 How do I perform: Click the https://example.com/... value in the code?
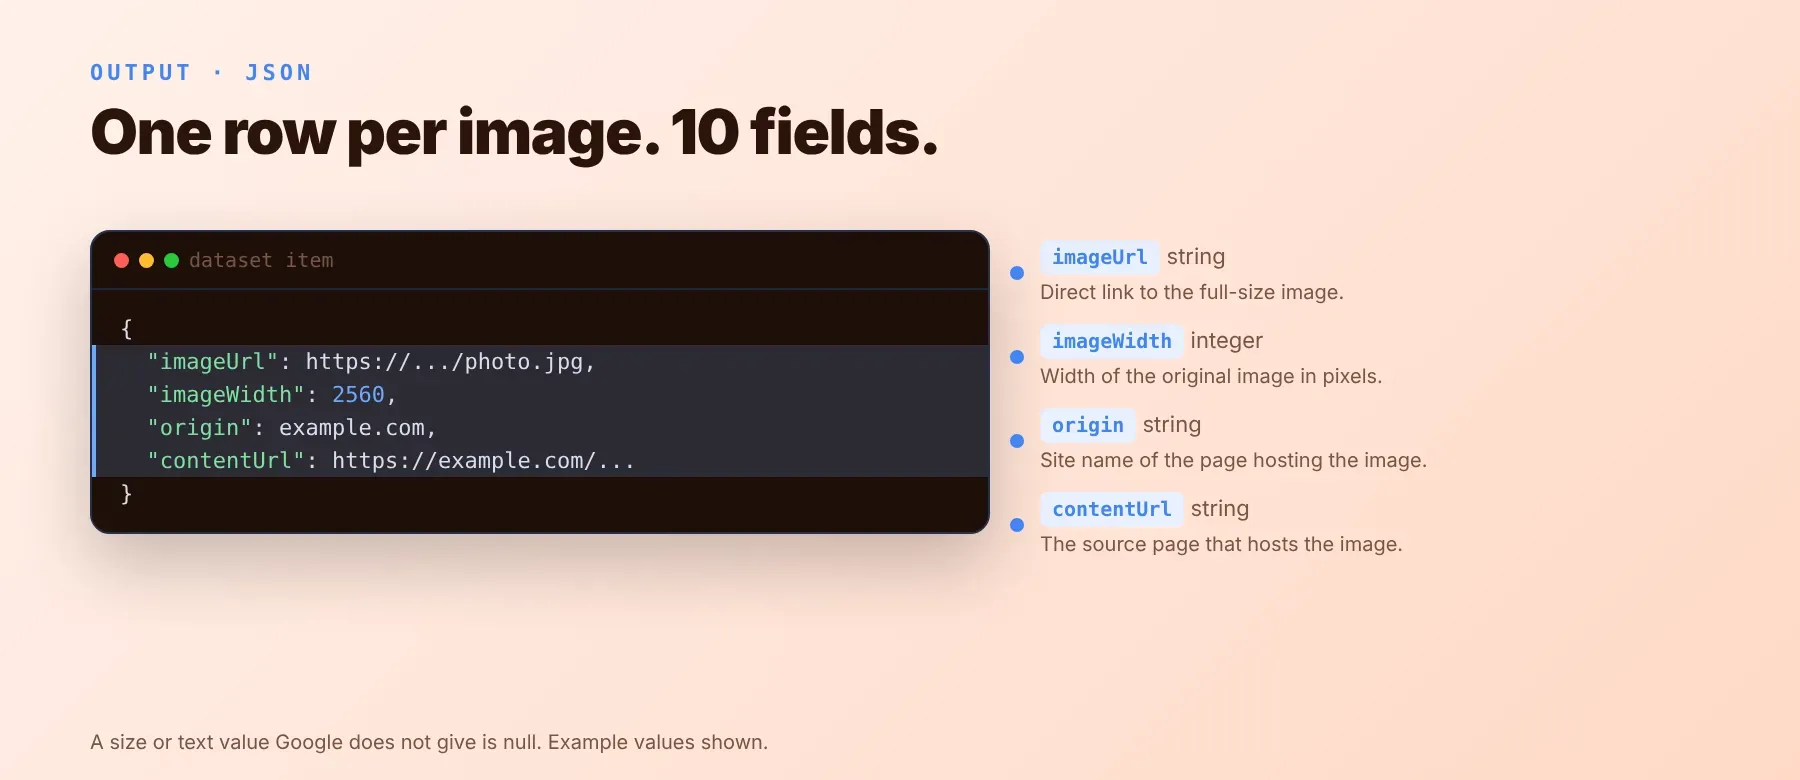[483, 461]
